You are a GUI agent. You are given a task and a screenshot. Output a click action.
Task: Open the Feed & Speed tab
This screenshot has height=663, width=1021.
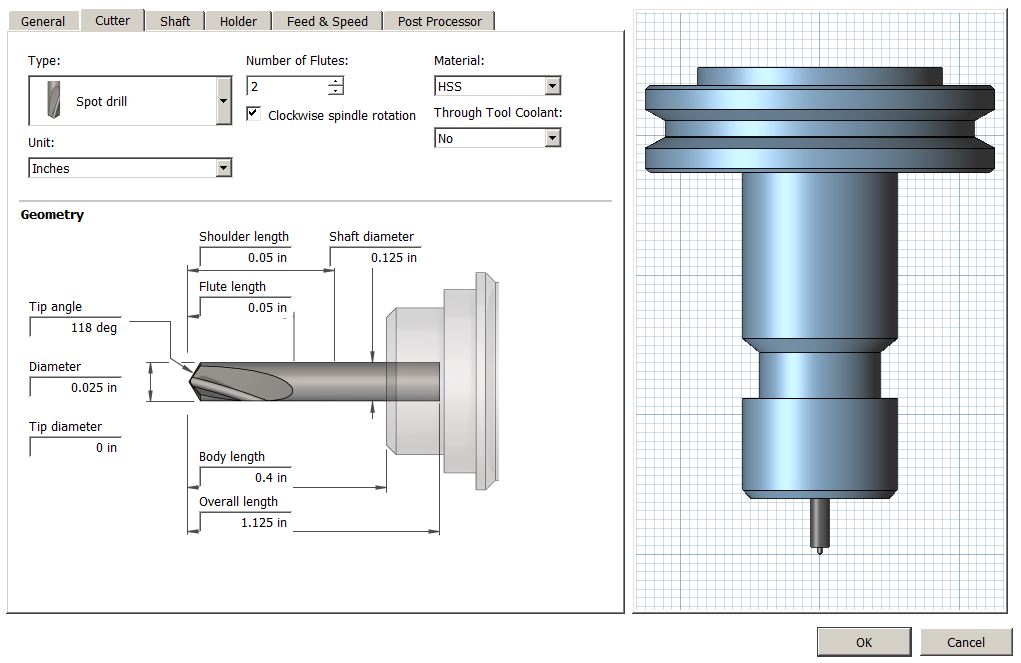point(327,21)
